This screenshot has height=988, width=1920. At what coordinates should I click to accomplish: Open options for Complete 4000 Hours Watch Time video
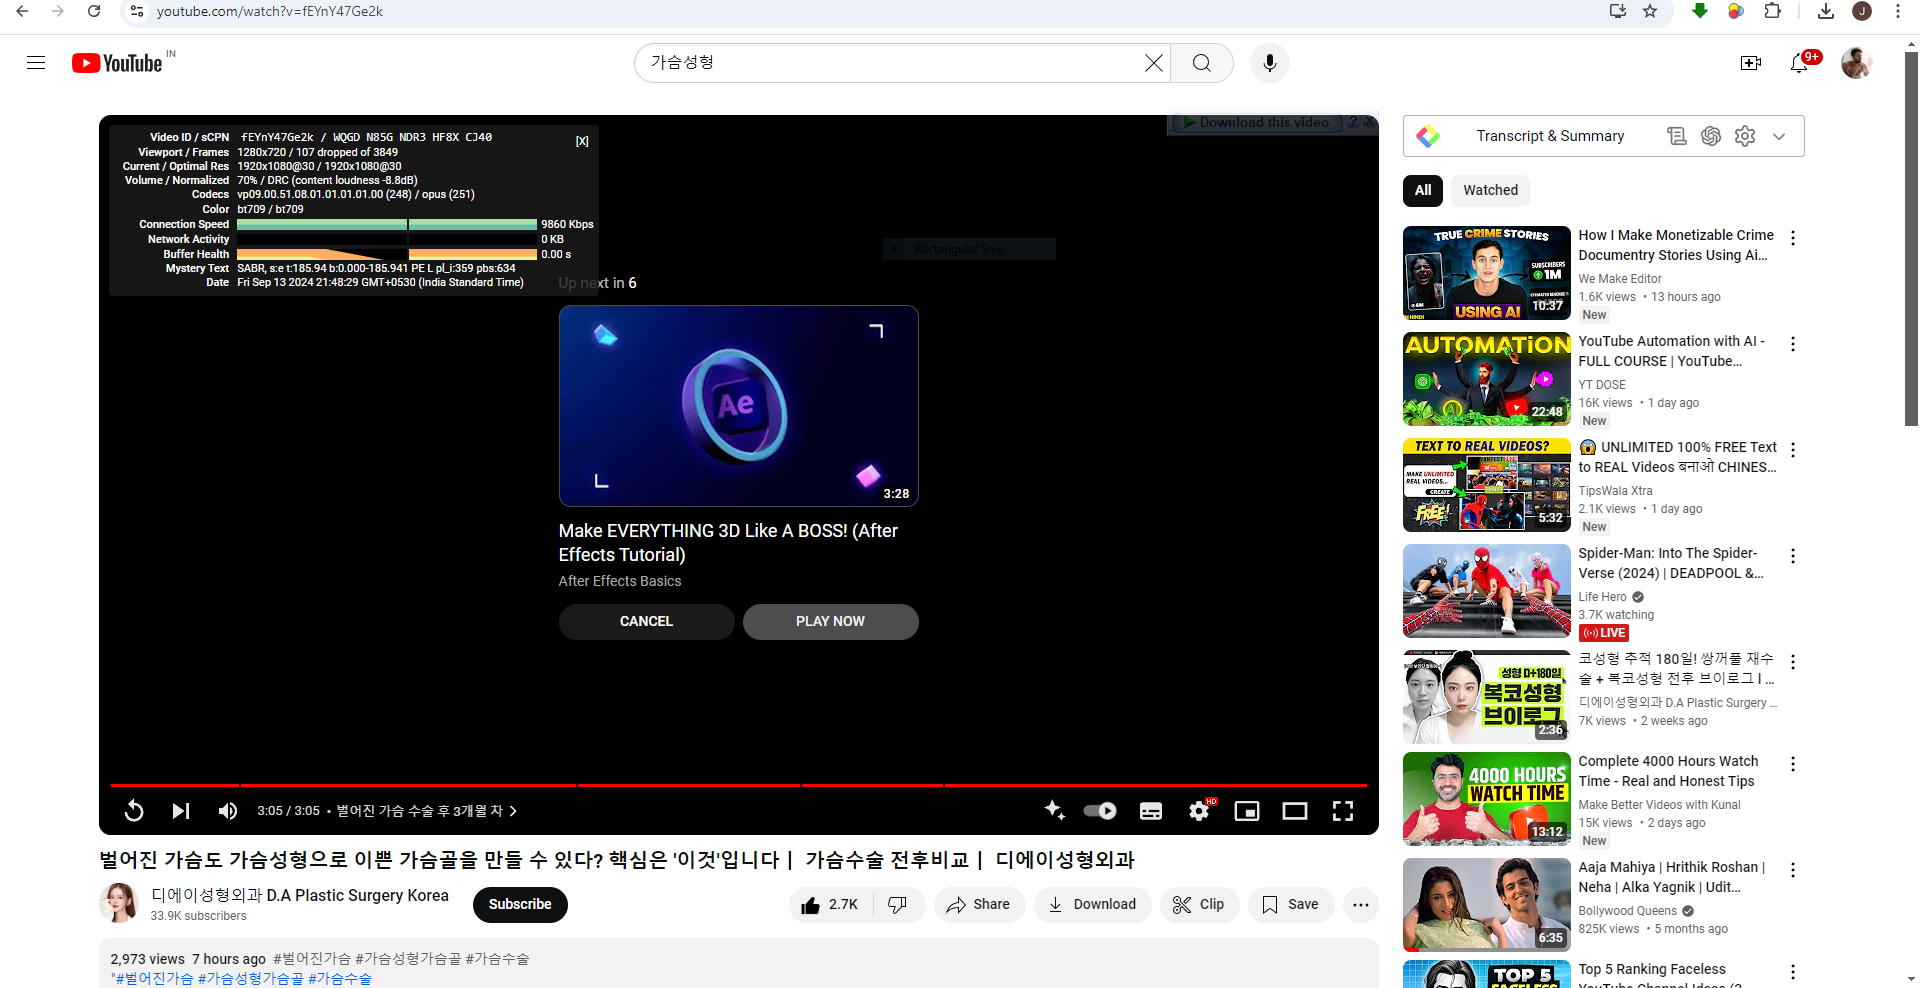[x=1793, y=764]
